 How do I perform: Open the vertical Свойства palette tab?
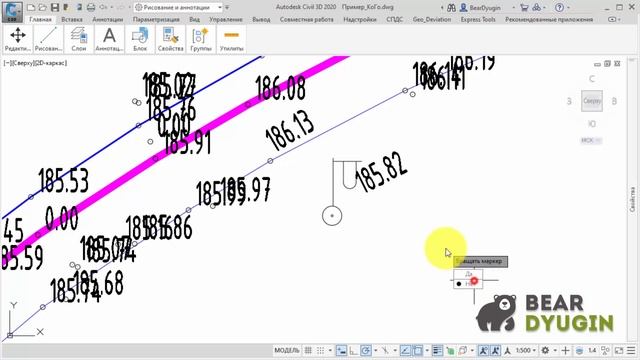(632, 200)
